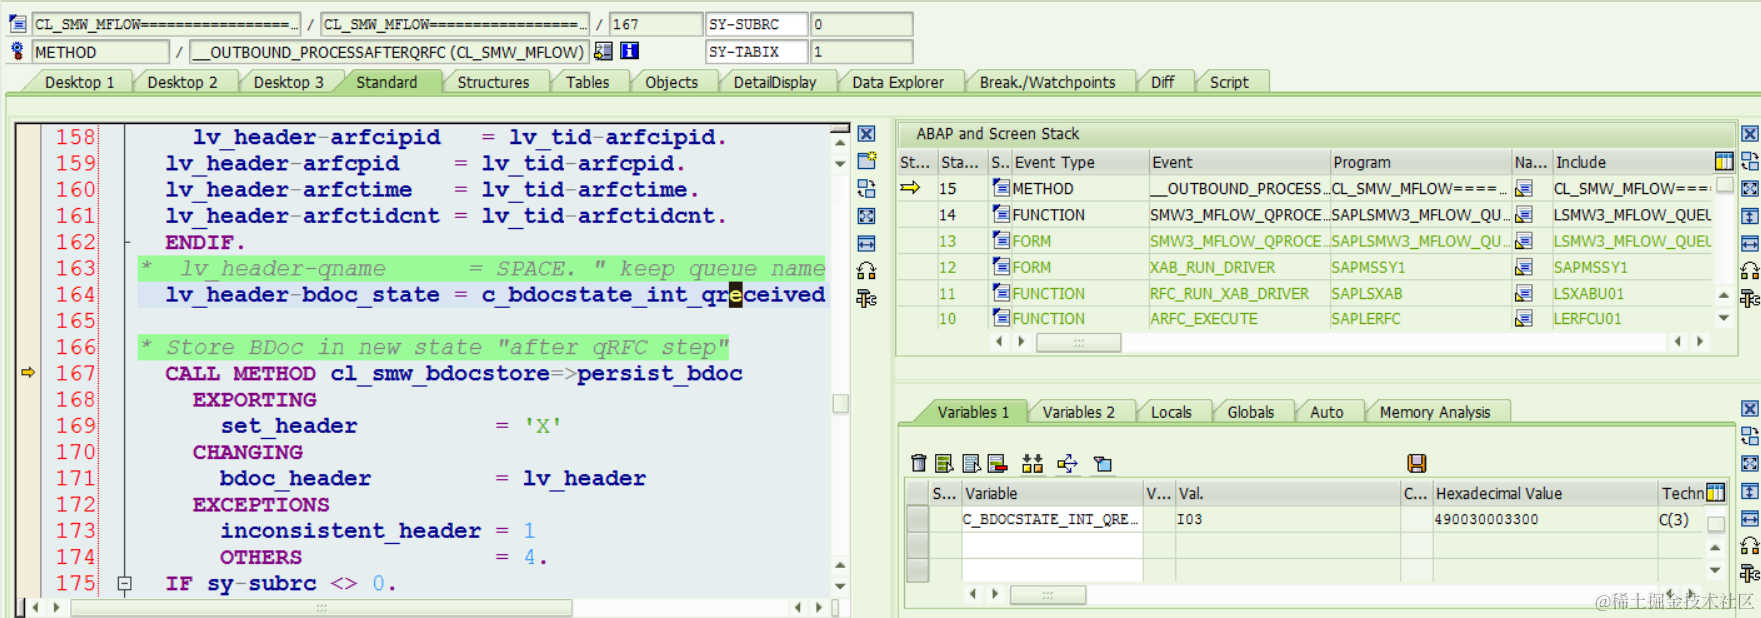The width and height of the screenshot is (1761, 618).
Task: Set breakpoint at line 164 margin
Action: 28,294
